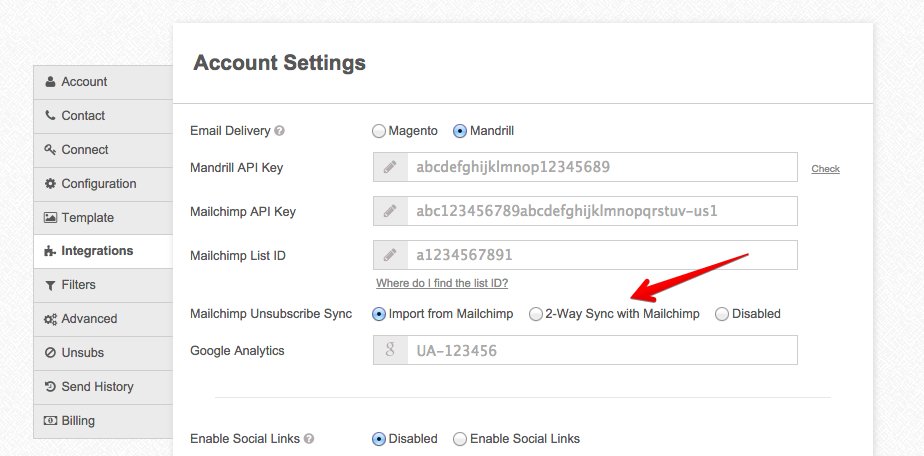Select the Enable Social Links radio button
The image size is (924, 456).
[460, 439]
